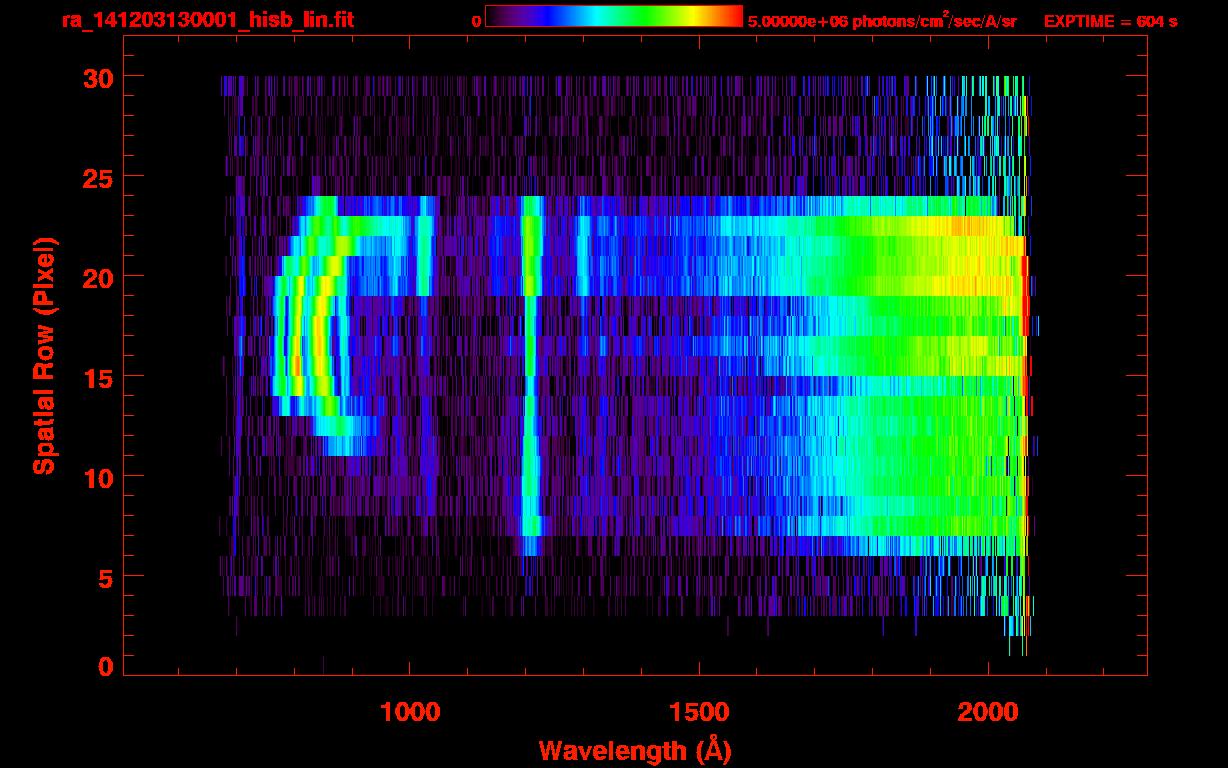The image size is (1228, 768).
Task: Click the rainbow color scale bar
Action: [x=614, y=16]
